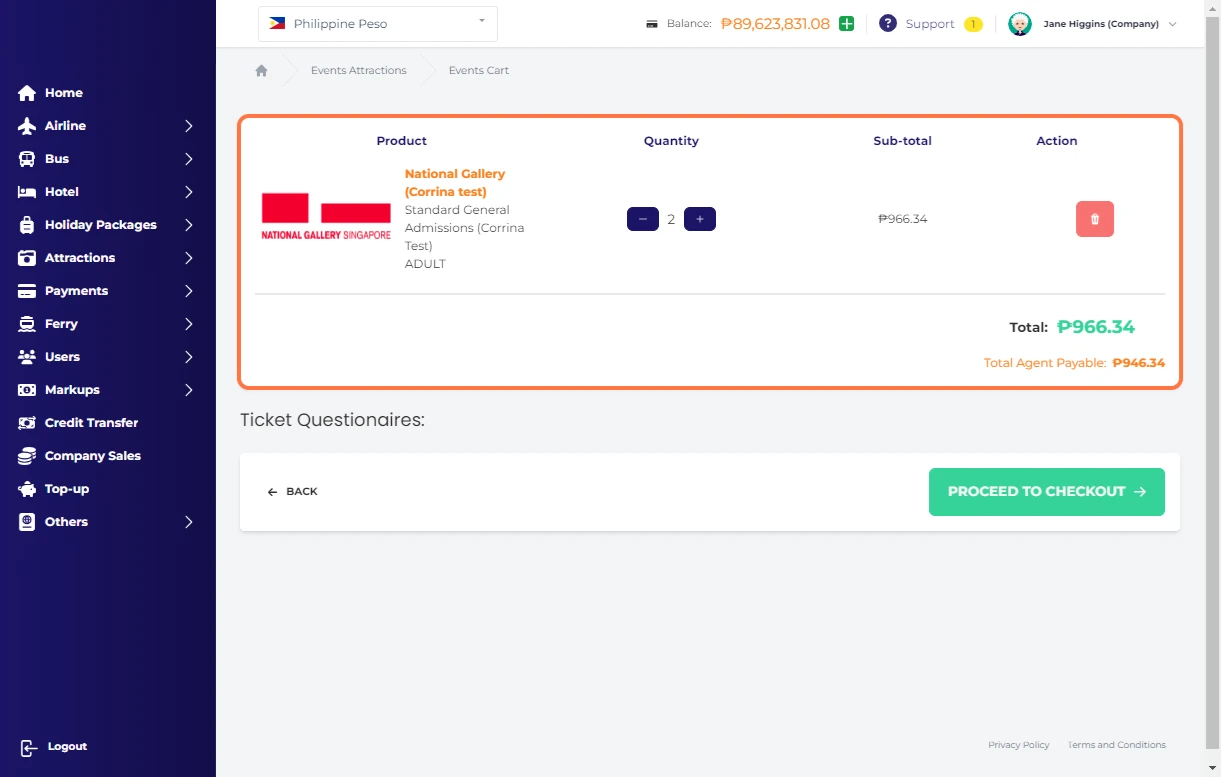
Task: Increase ticket quantity with plus button
Action: click(699, 219)
